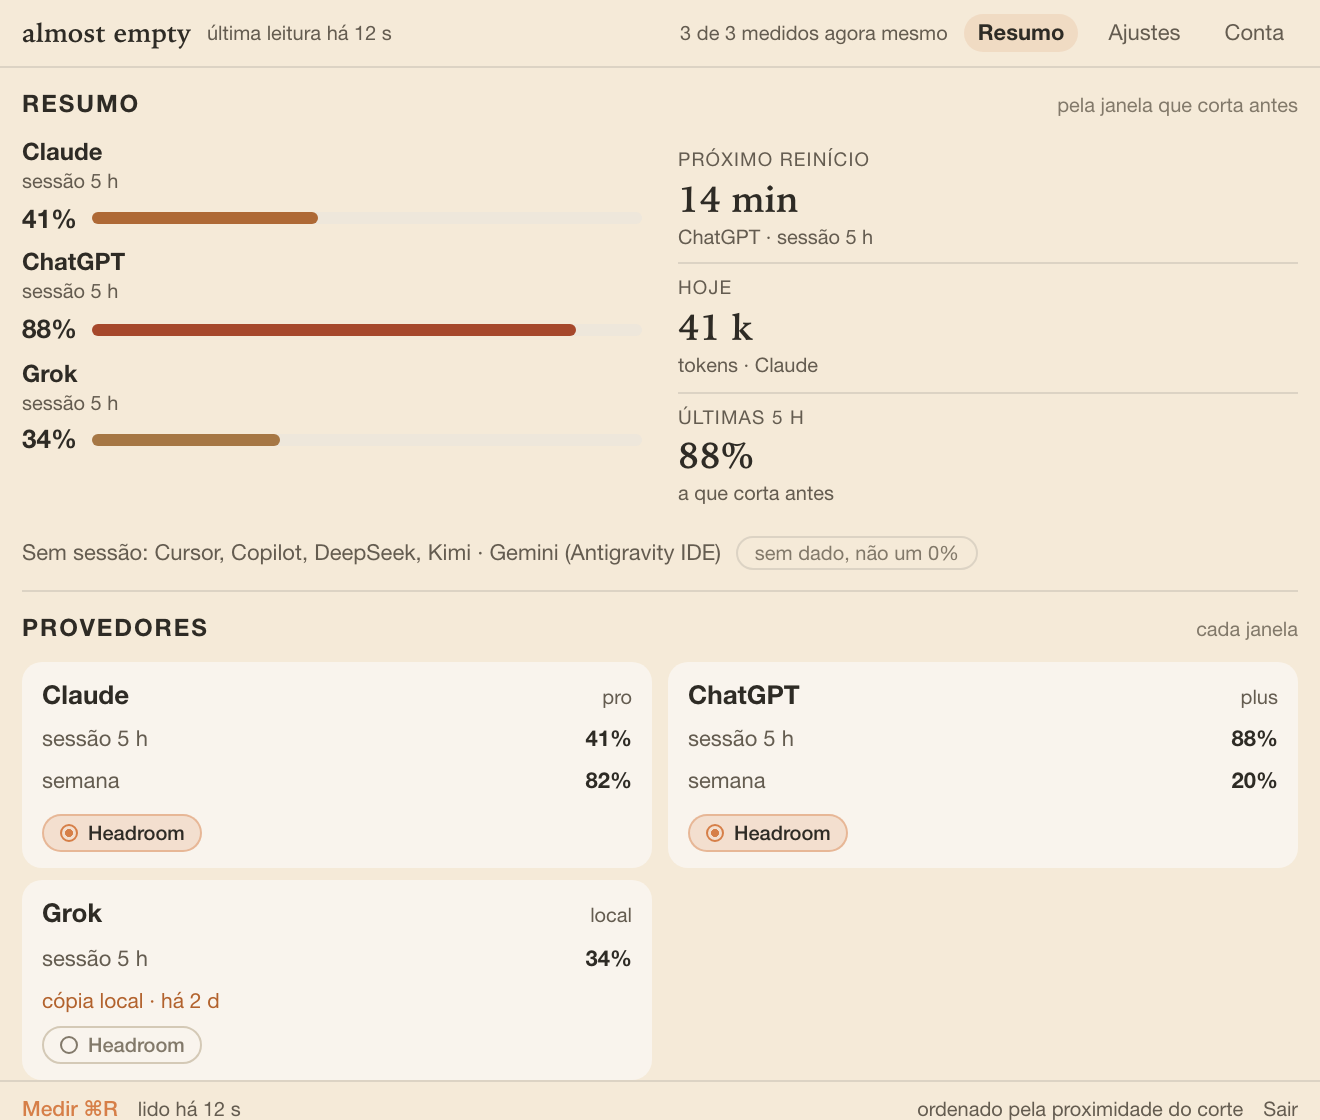Click the 'cada janela' label
The image size is (1320, 1120).
[1247, 630]
